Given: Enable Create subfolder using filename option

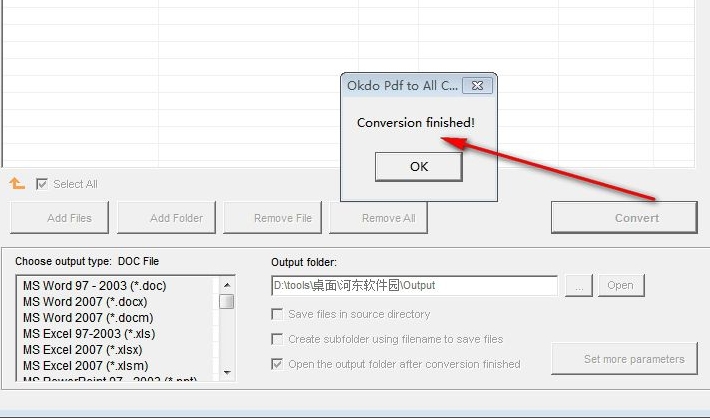Looking at the screenshot, I should tap(277, 339).
